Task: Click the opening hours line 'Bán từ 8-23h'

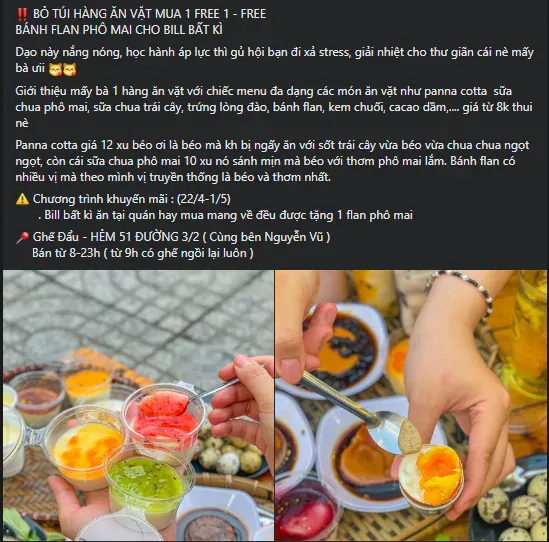Action: click(143, 253)
